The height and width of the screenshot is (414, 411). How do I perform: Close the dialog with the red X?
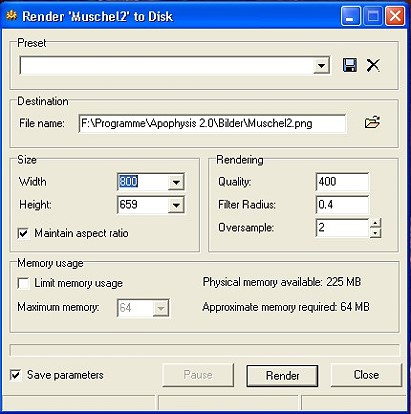395,16
